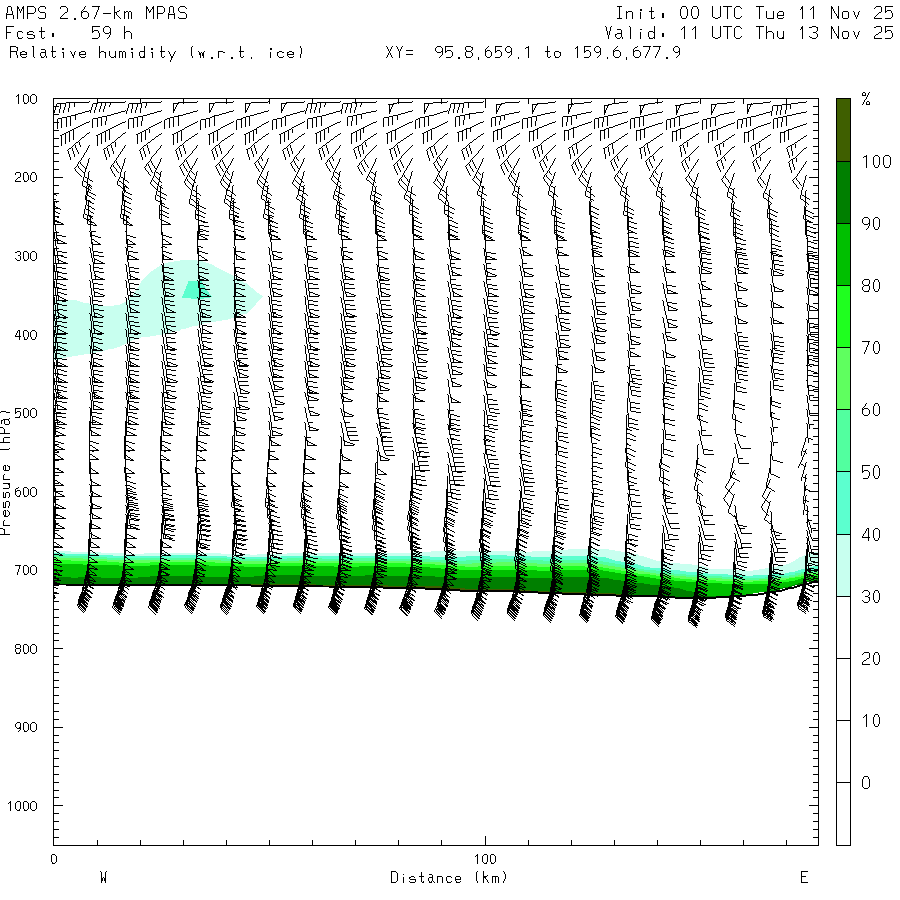Screen dimensions: 900x900
Task: Click the 'Valid: 11 UTC Thu 13 Nov 25' text
Action: [x=748, y=33]
